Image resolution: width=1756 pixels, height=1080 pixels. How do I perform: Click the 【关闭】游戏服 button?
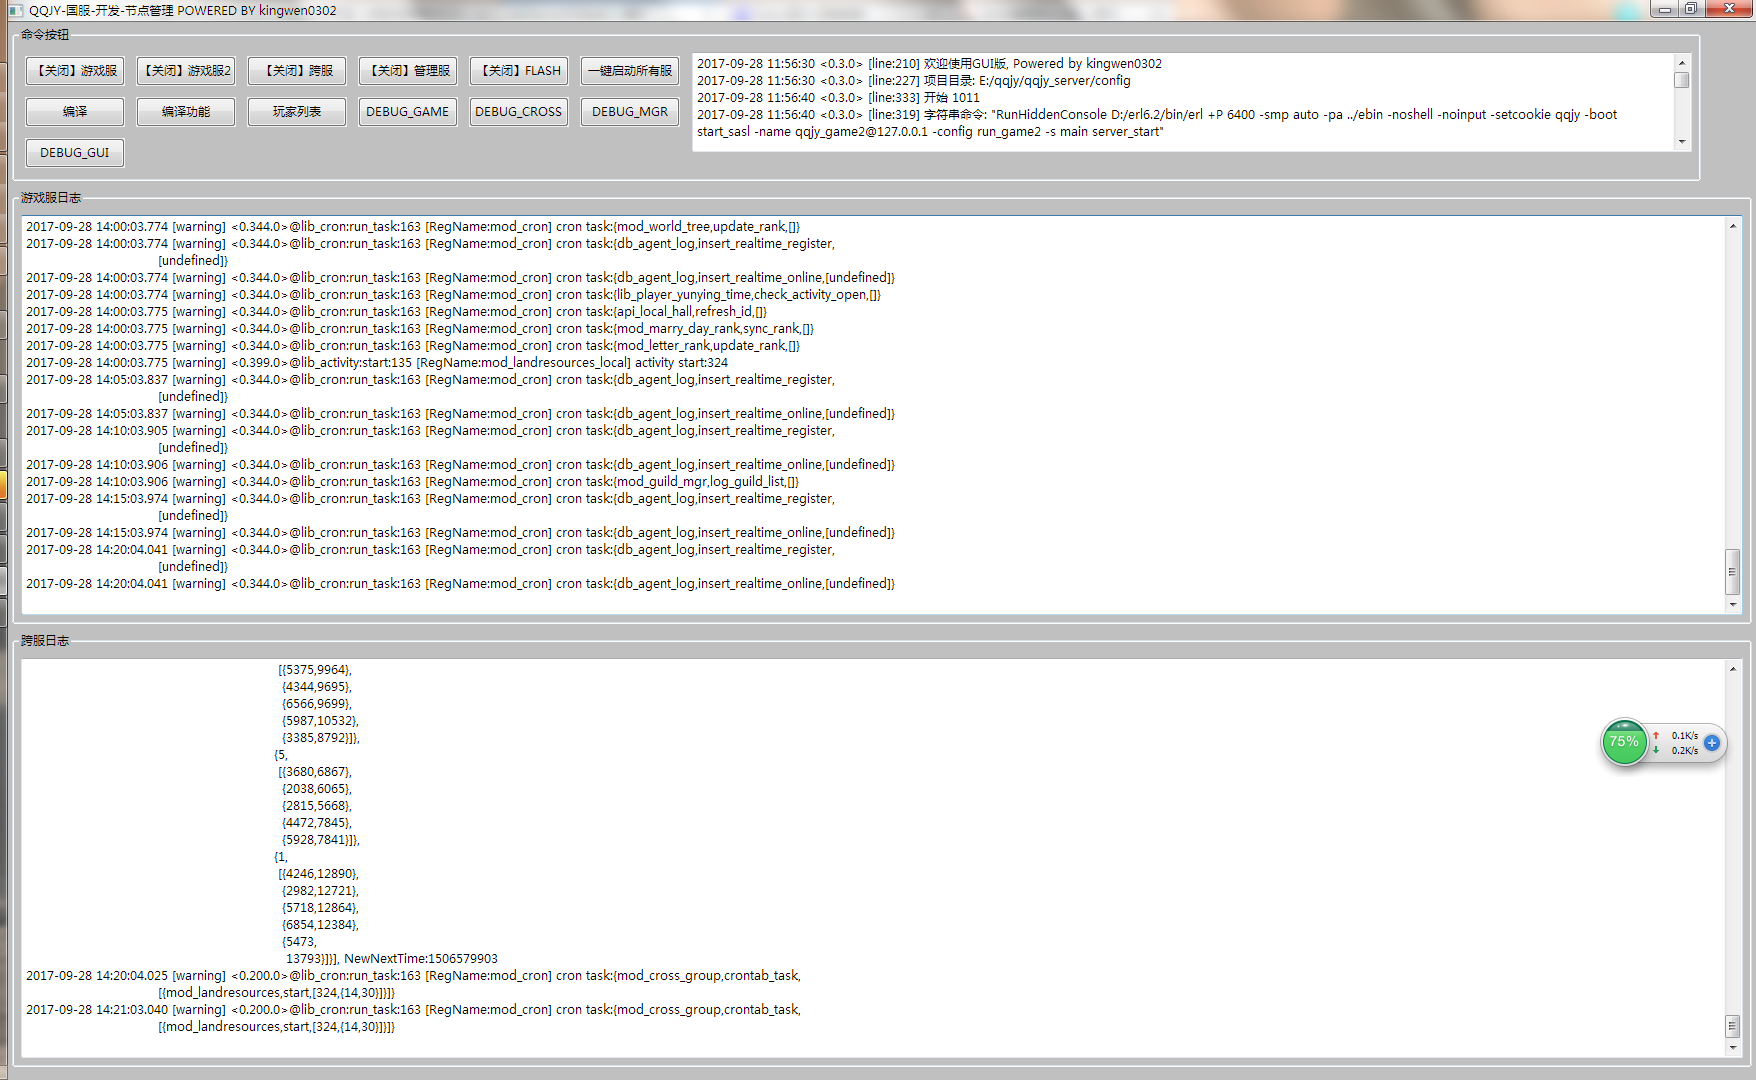[x=75, y=71]
